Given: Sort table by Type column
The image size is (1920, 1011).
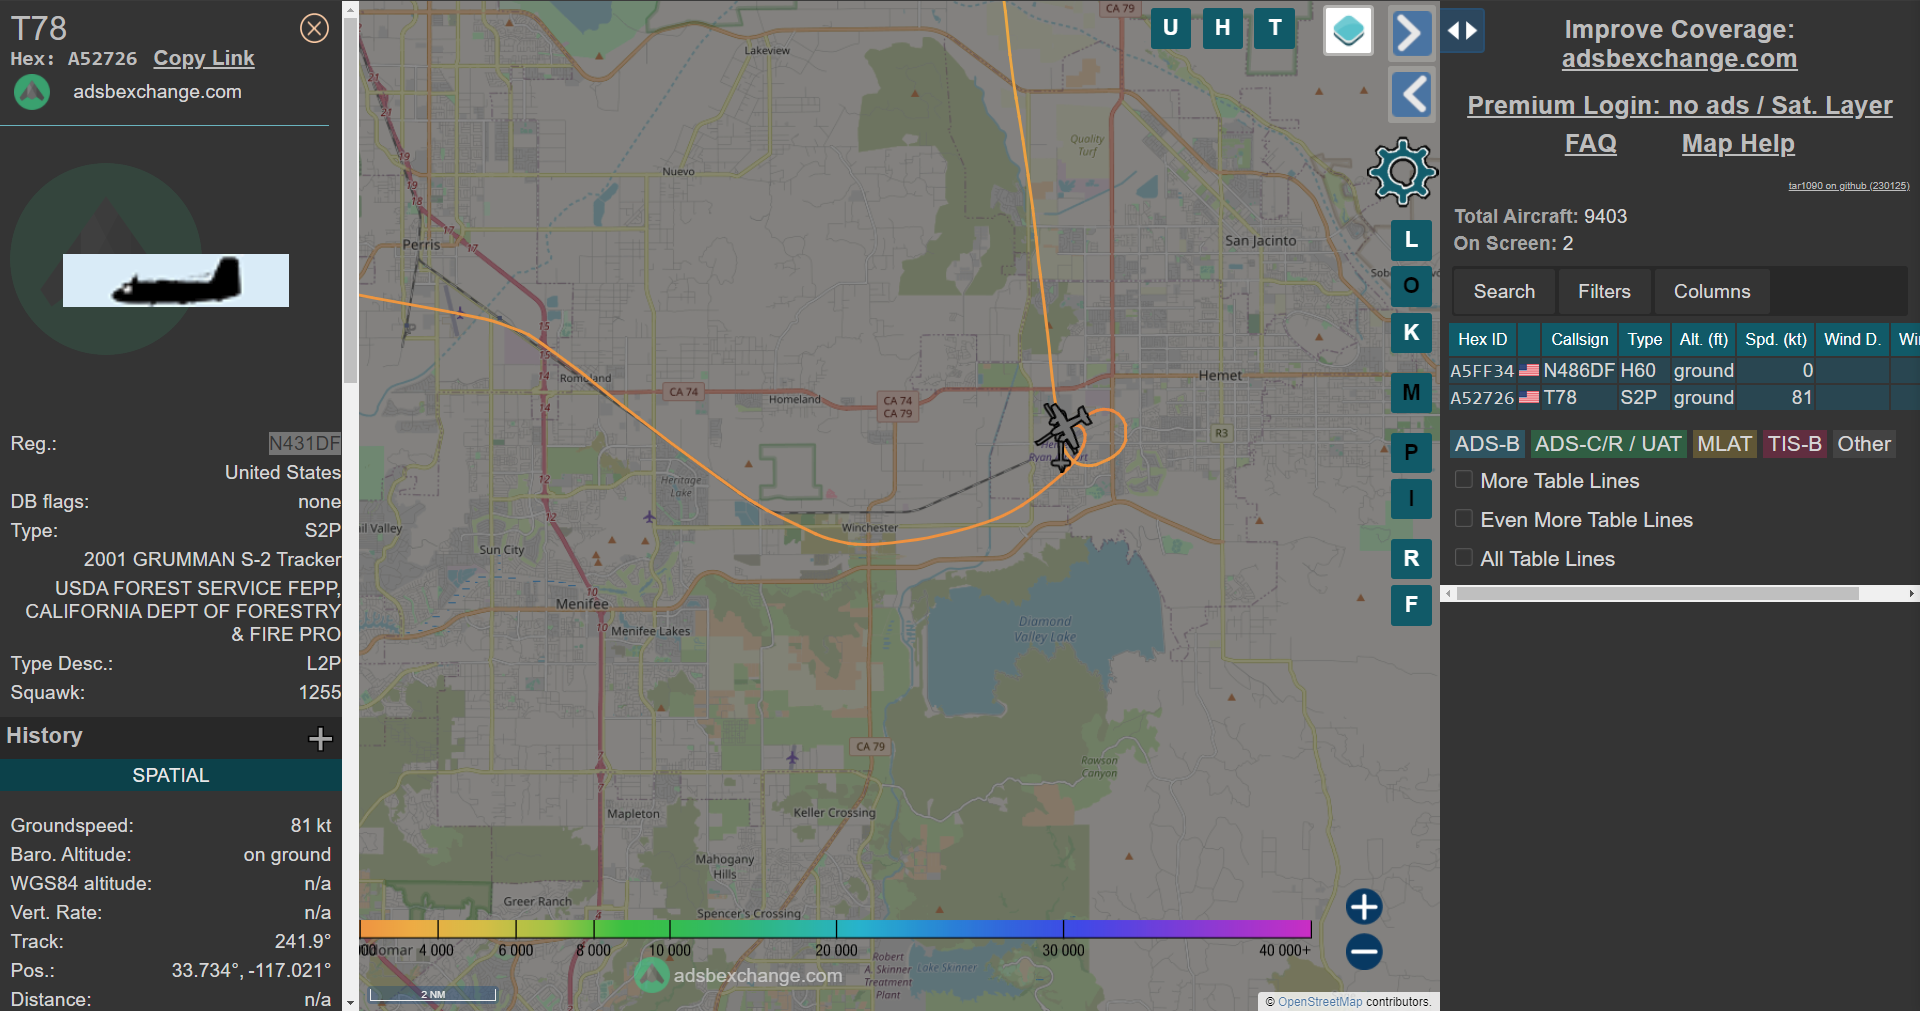Looking at the screenshot, I should (1644, 340).
